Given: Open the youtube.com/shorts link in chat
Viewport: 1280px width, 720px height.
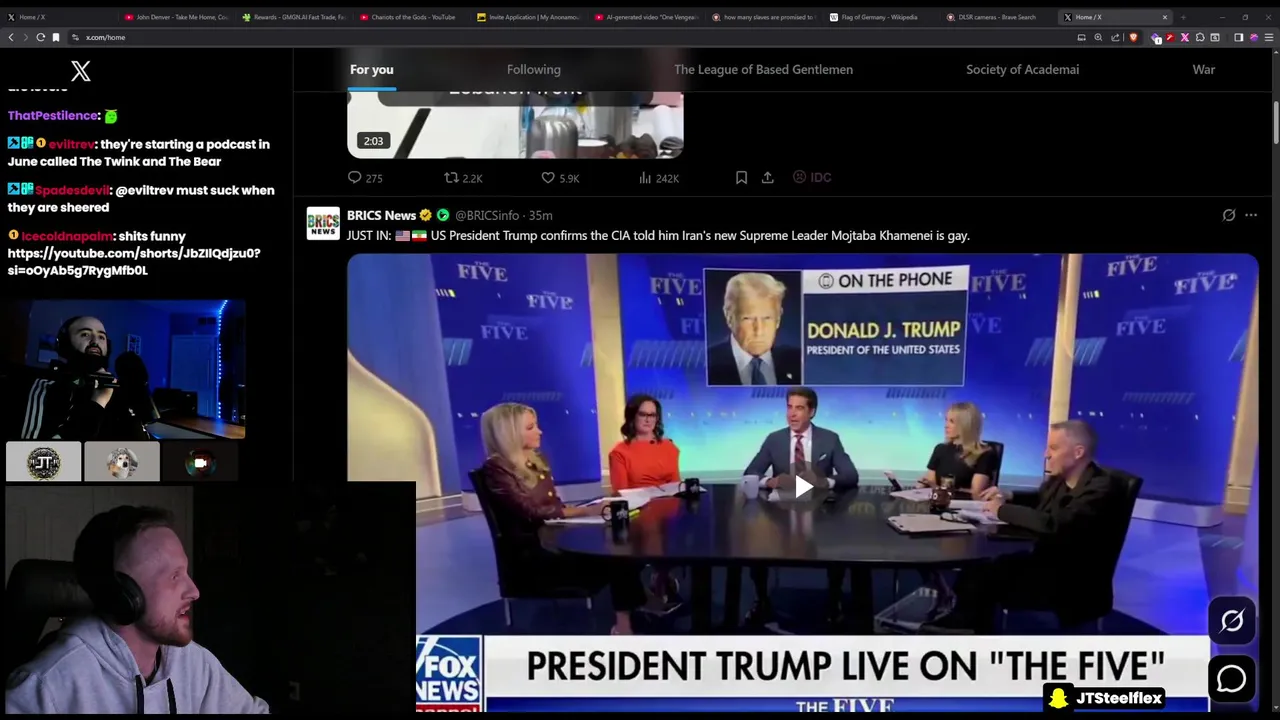Looking at the screenshot, I should click(134, 261).
